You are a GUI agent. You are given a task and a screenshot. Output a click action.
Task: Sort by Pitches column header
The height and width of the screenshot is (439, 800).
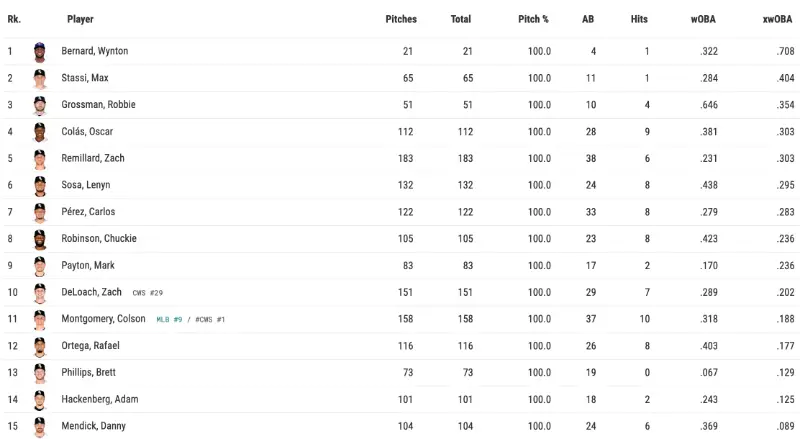click(x=400, y=19)
